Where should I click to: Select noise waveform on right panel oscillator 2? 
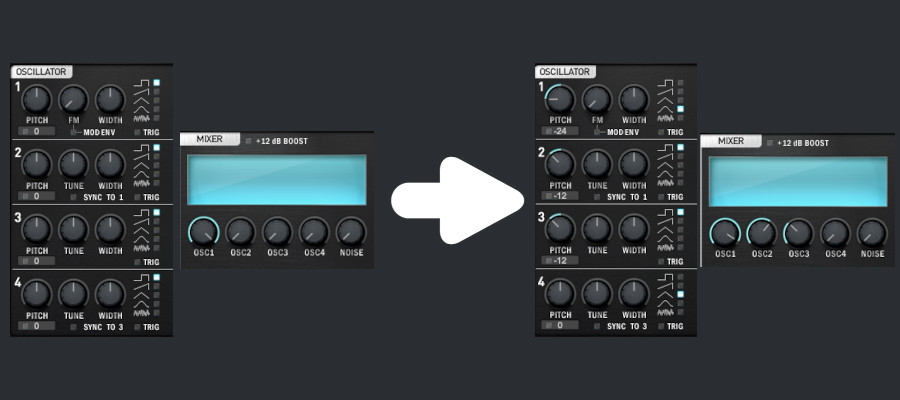pos(681,183)
